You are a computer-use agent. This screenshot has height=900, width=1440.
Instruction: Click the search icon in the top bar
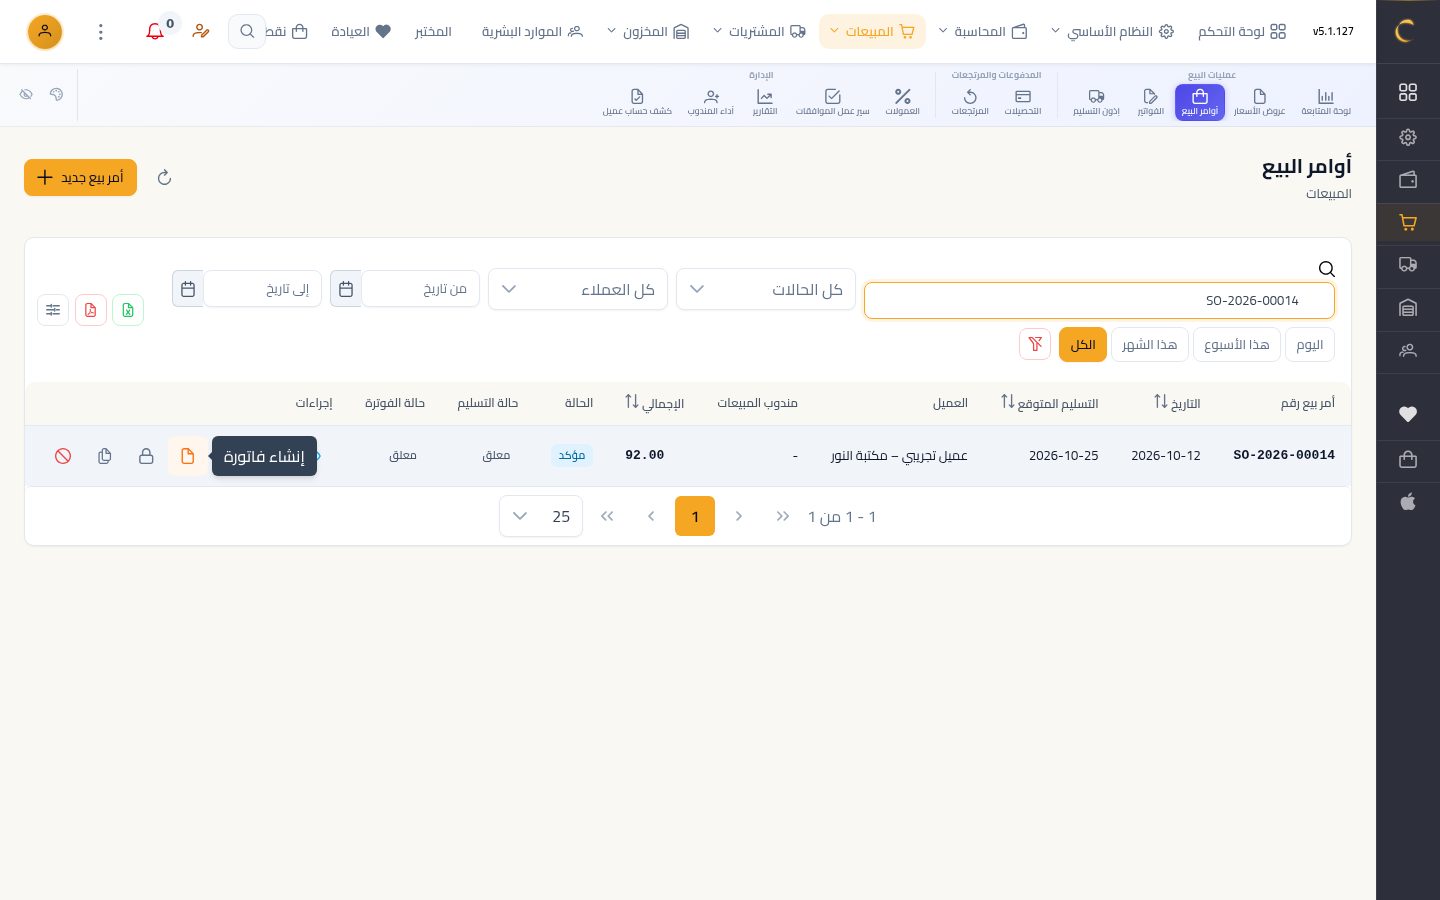tap(247, 32)
